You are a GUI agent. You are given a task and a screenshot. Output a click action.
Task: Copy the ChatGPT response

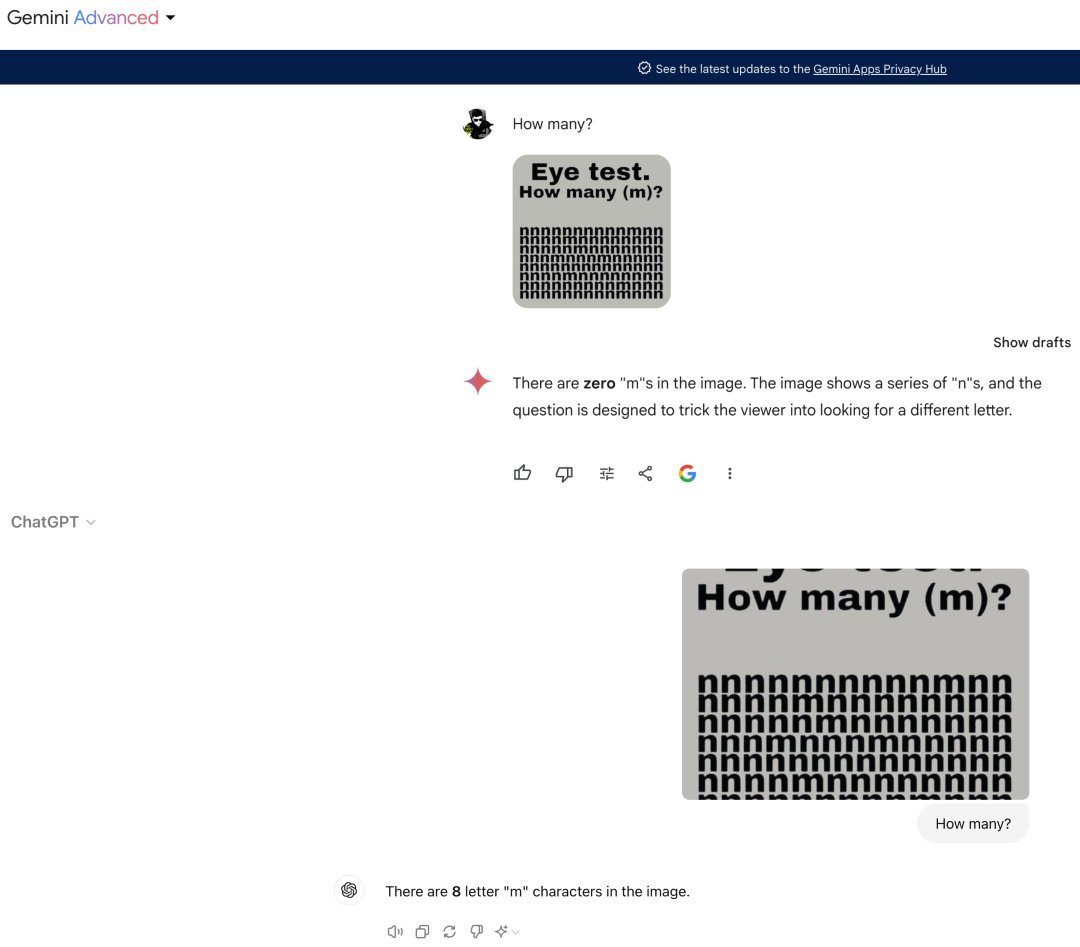coord(422,932)
